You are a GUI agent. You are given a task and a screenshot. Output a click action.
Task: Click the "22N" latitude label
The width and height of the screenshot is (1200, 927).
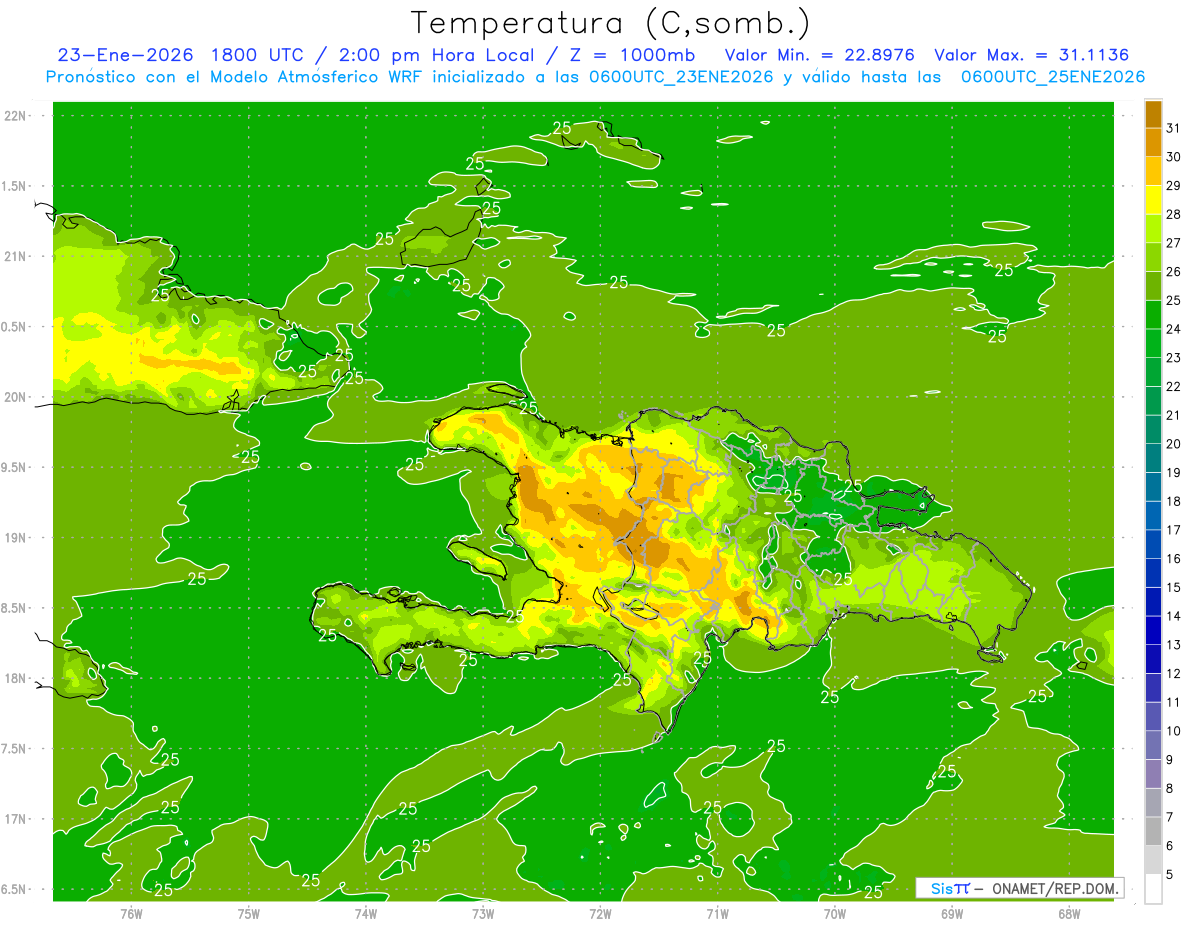(x=15, y=116)
